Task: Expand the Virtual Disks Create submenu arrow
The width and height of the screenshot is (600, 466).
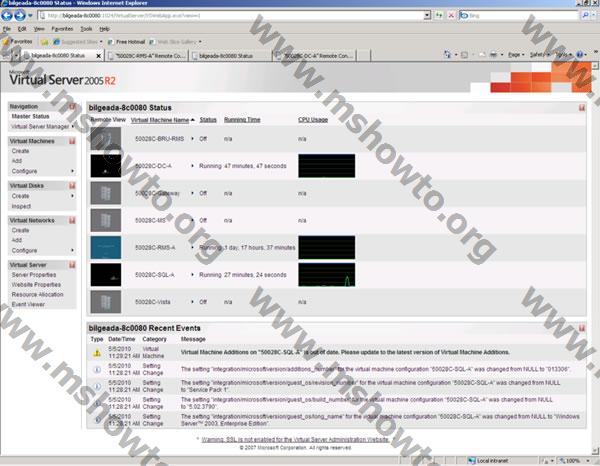Action: point(73,196)
